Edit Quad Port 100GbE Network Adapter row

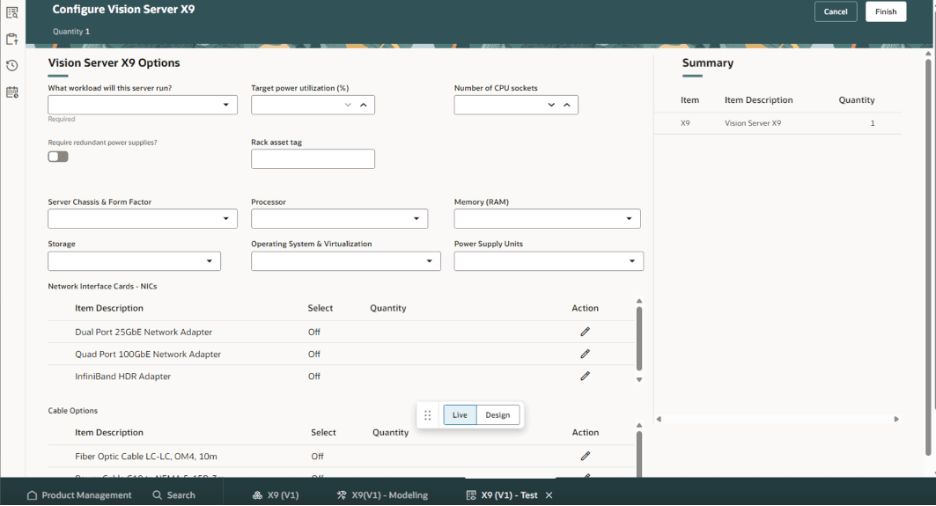click(585, 354)
